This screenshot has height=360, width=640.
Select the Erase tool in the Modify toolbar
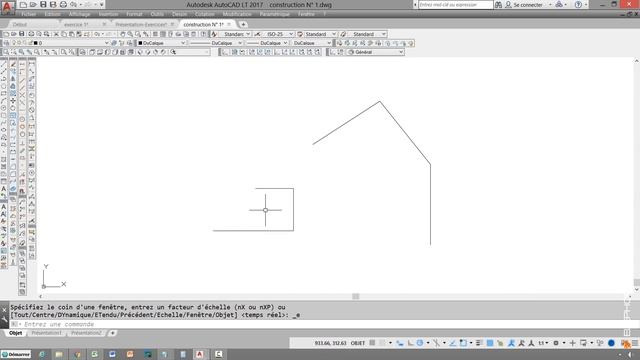(x=13, y=64)
